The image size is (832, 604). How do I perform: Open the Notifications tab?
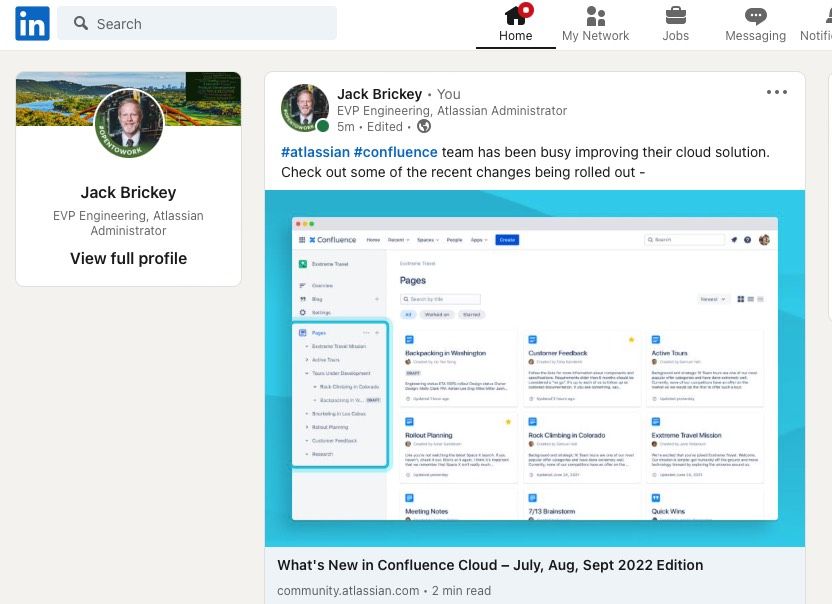[816, 24]
